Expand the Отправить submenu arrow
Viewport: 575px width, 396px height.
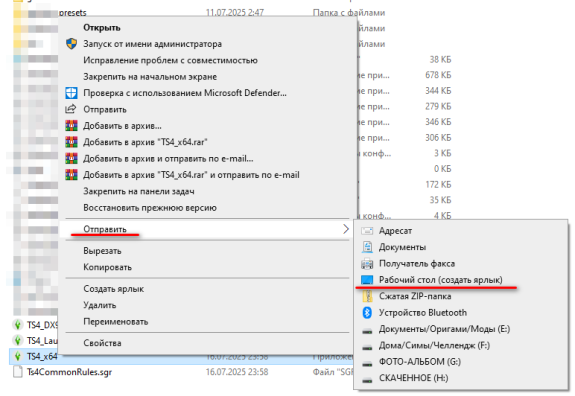pos(346,229)
